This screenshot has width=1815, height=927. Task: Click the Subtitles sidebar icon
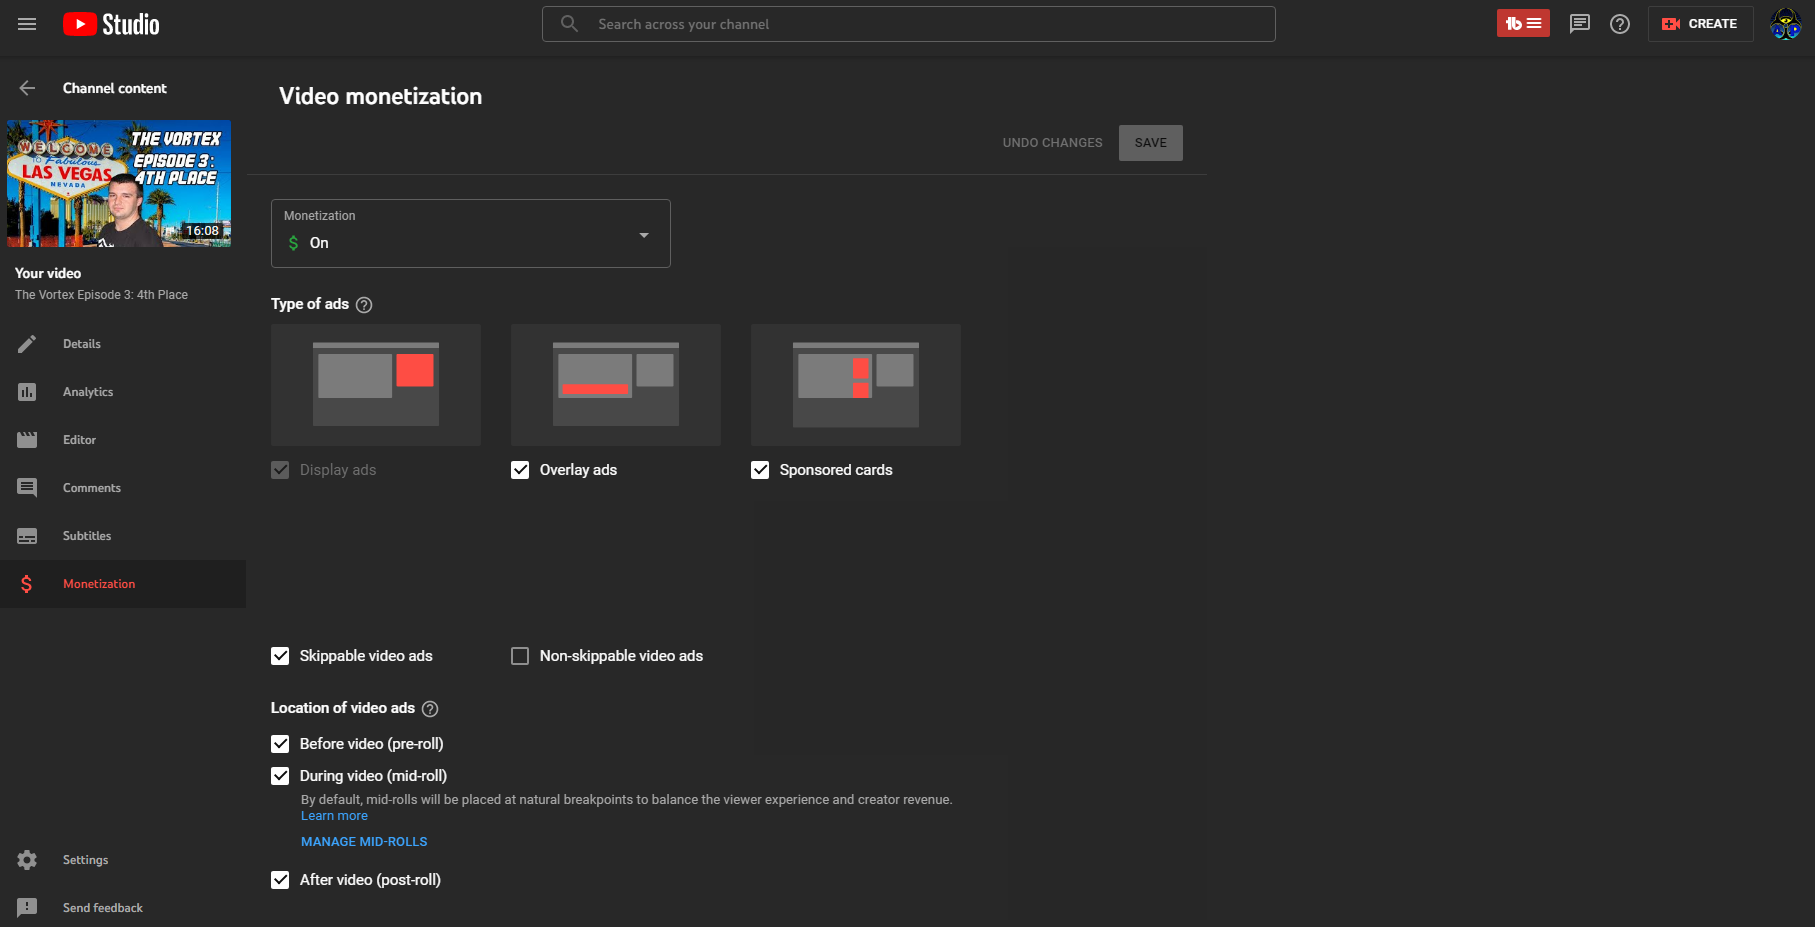pos(27,536)
